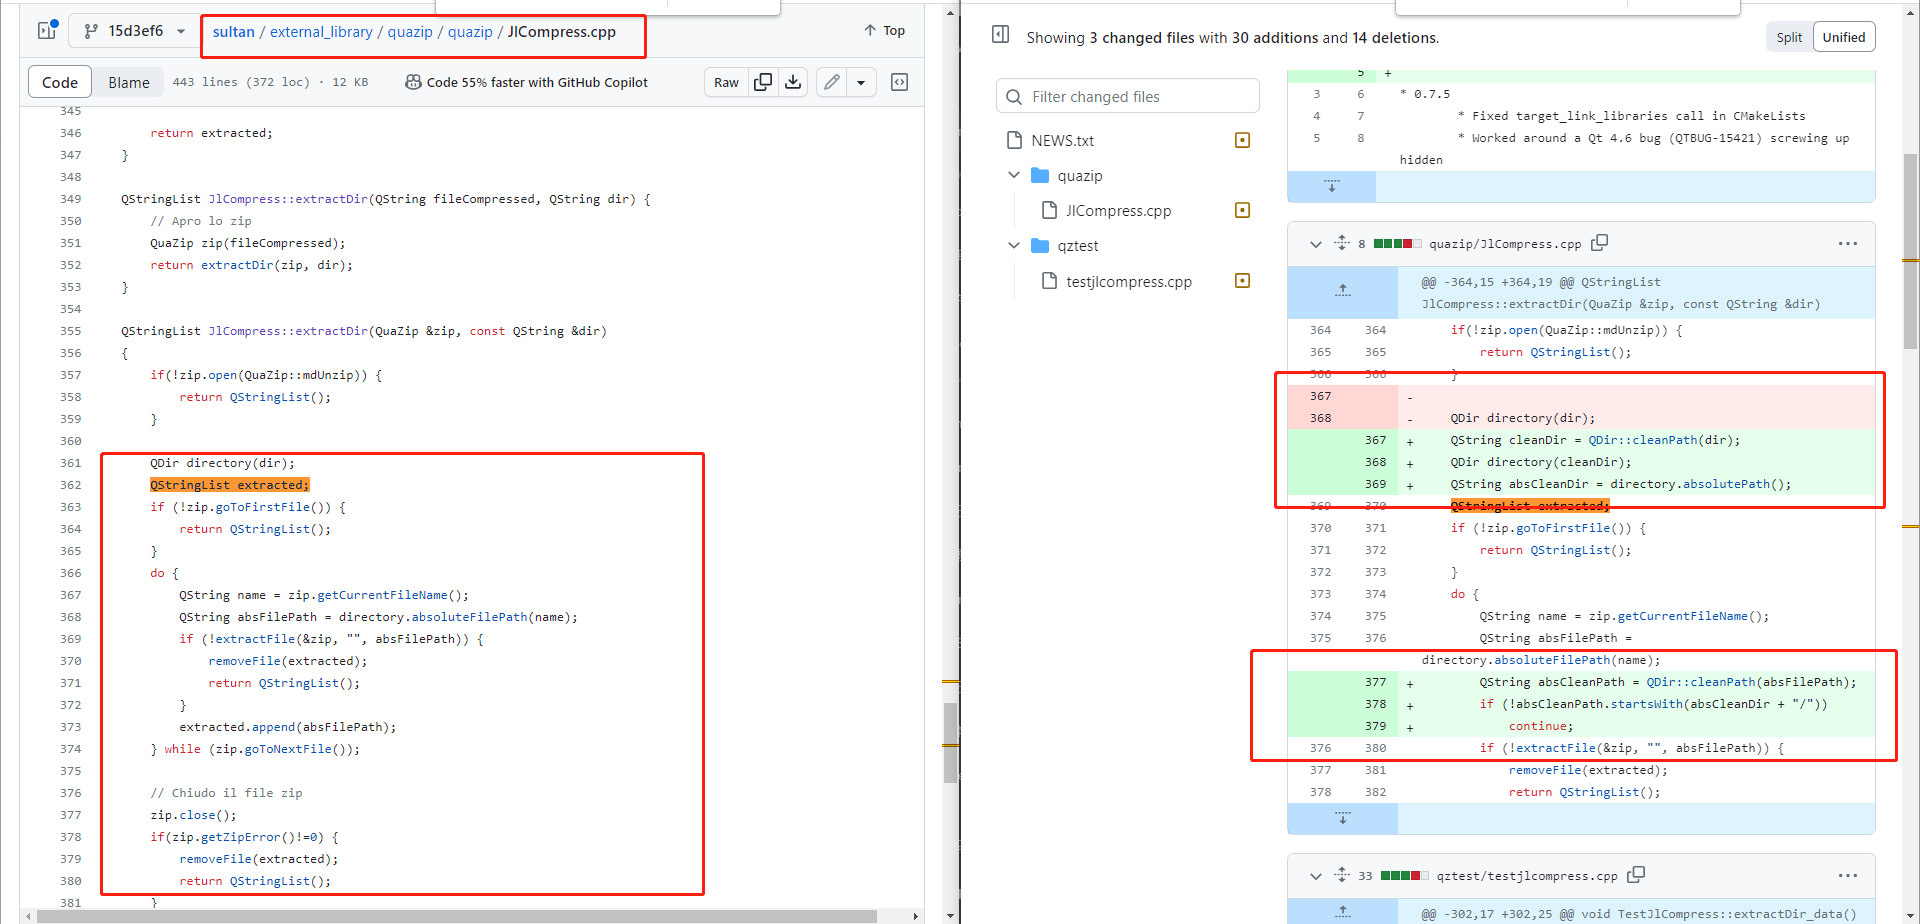Mark testjlcompress.cpp as viewed
The width and height of the screenshot is (1920, 924).
click(x=1242, y=281)
